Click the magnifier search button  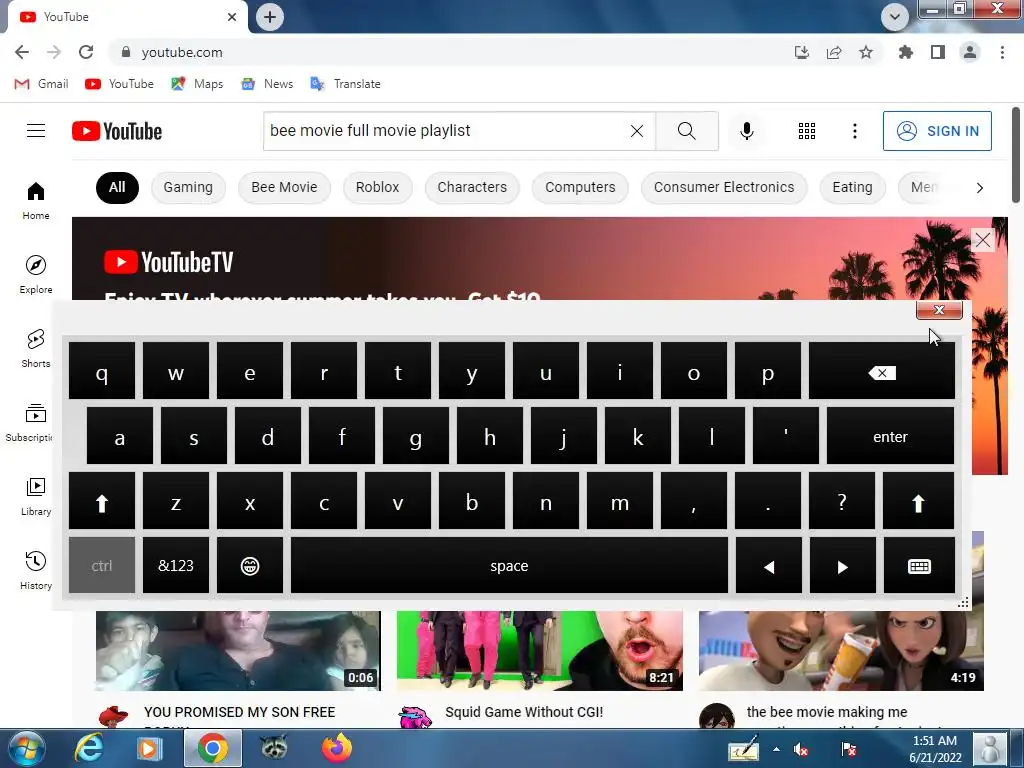tap(686, 131)
